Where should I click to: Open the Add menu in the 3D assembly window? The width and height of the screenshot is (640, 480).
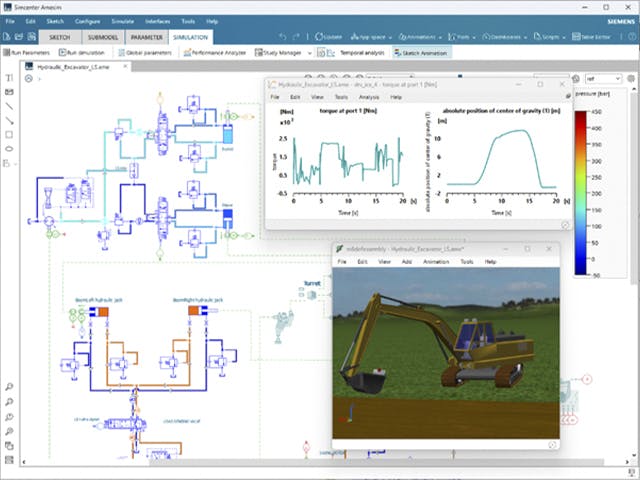[x=407, y=262]
